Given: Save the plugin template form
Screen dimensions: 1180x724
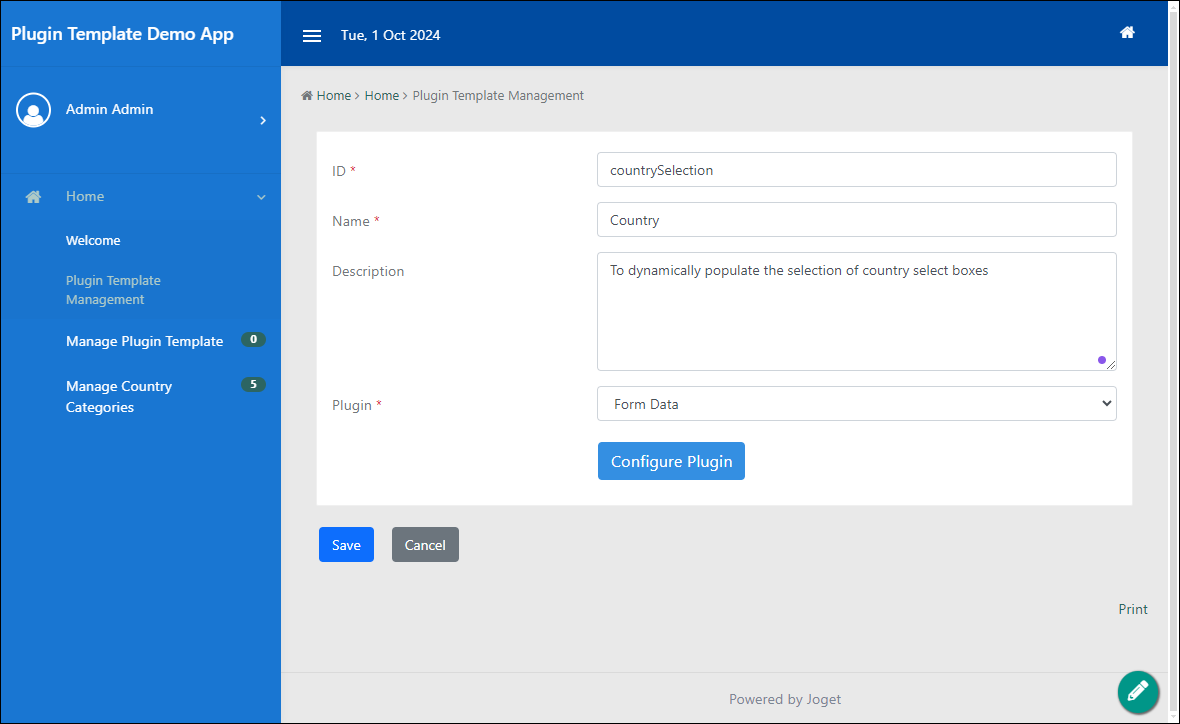Looking at the screenshot, I should tap(346, 545).
